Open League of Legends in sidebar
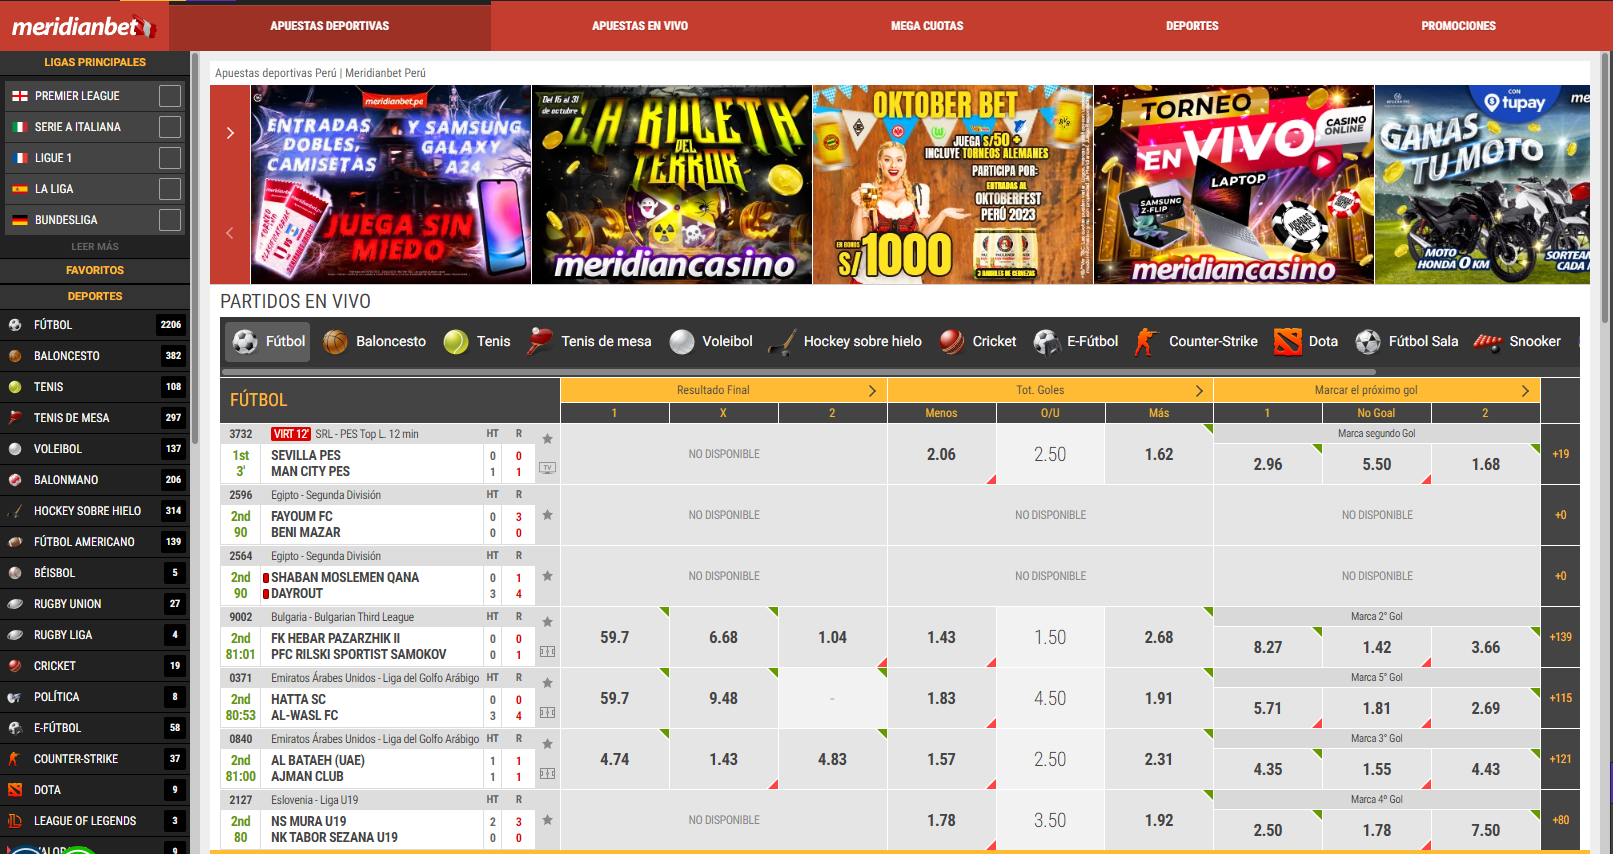This screenshot has height=854, width=1613. [x=95, y=821]
